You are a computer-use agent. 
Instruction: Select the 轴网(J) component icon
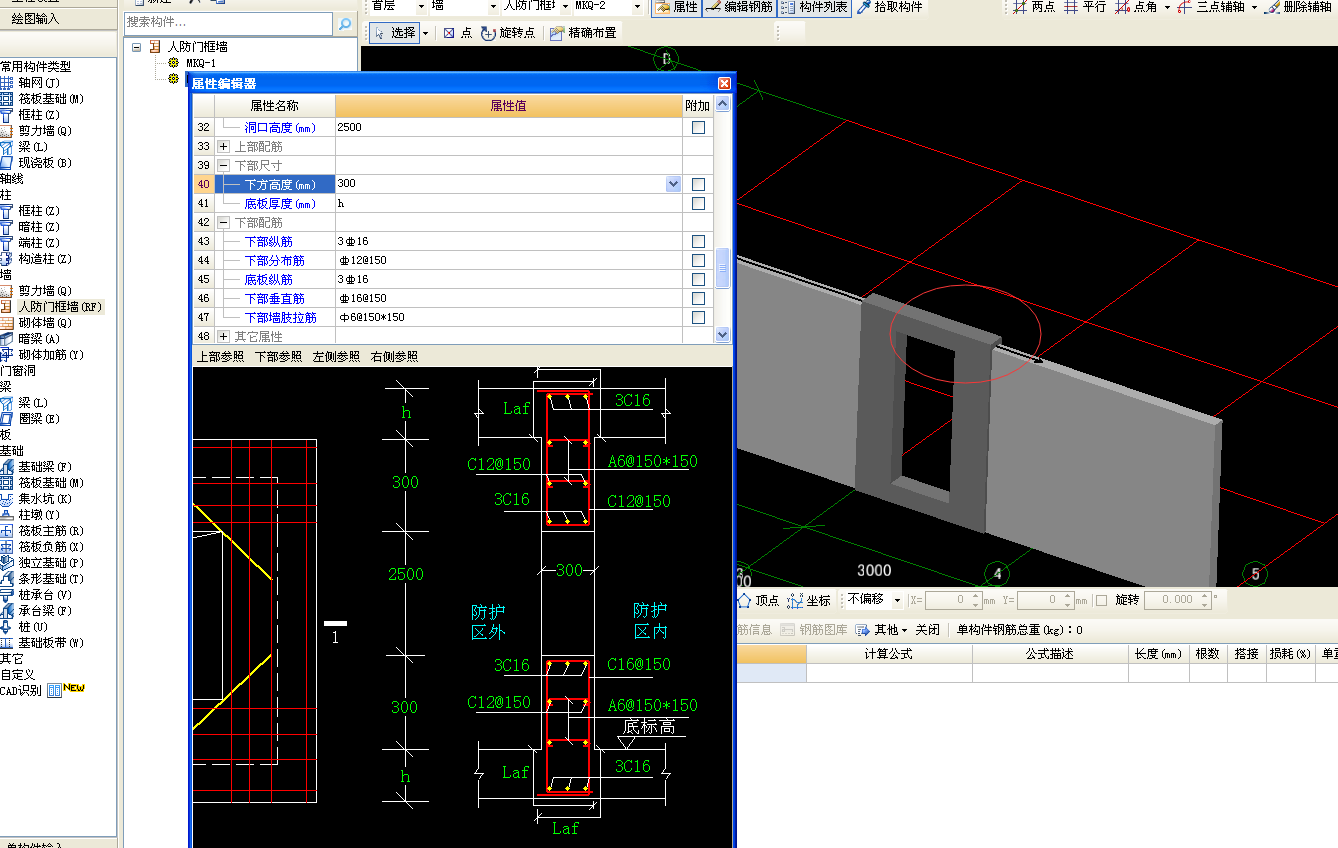tap(7, 83)
